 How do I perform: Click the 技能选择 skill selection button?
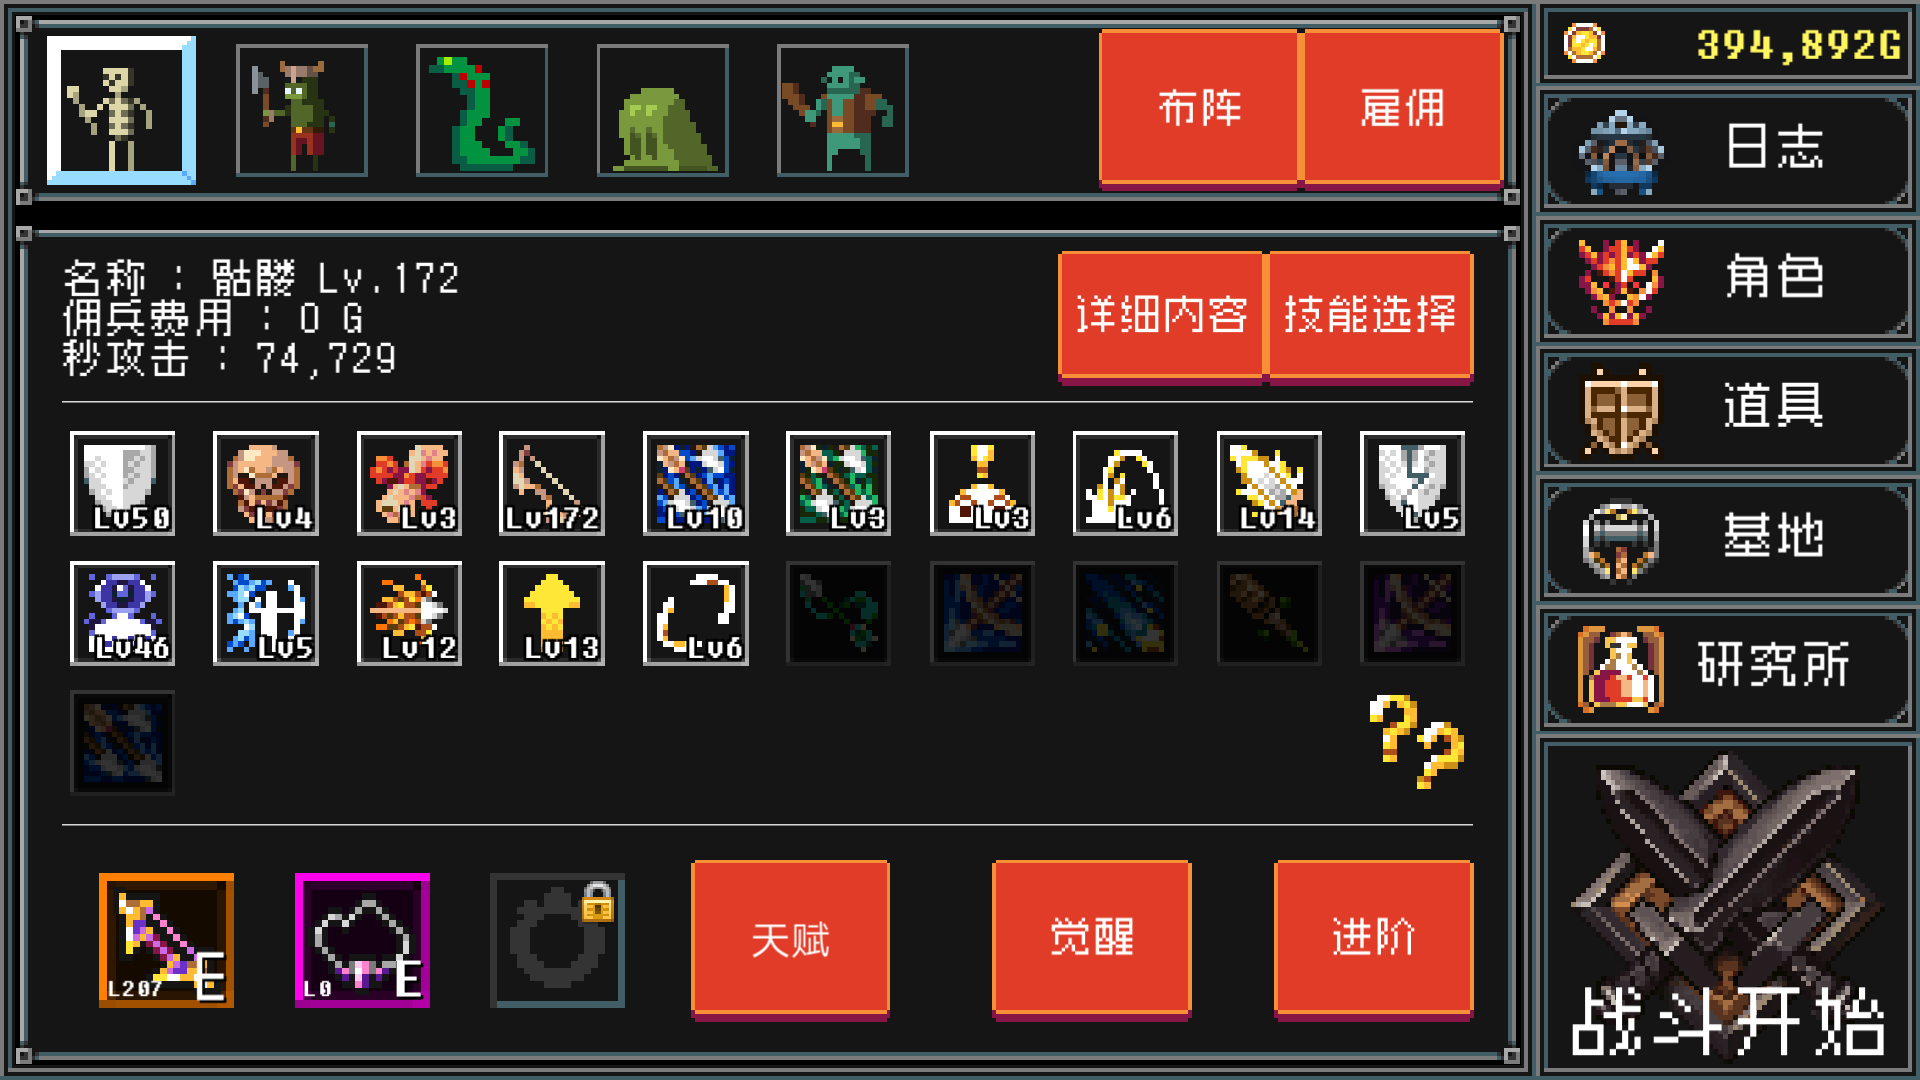pyautogui.click(x=1370, y=316)
